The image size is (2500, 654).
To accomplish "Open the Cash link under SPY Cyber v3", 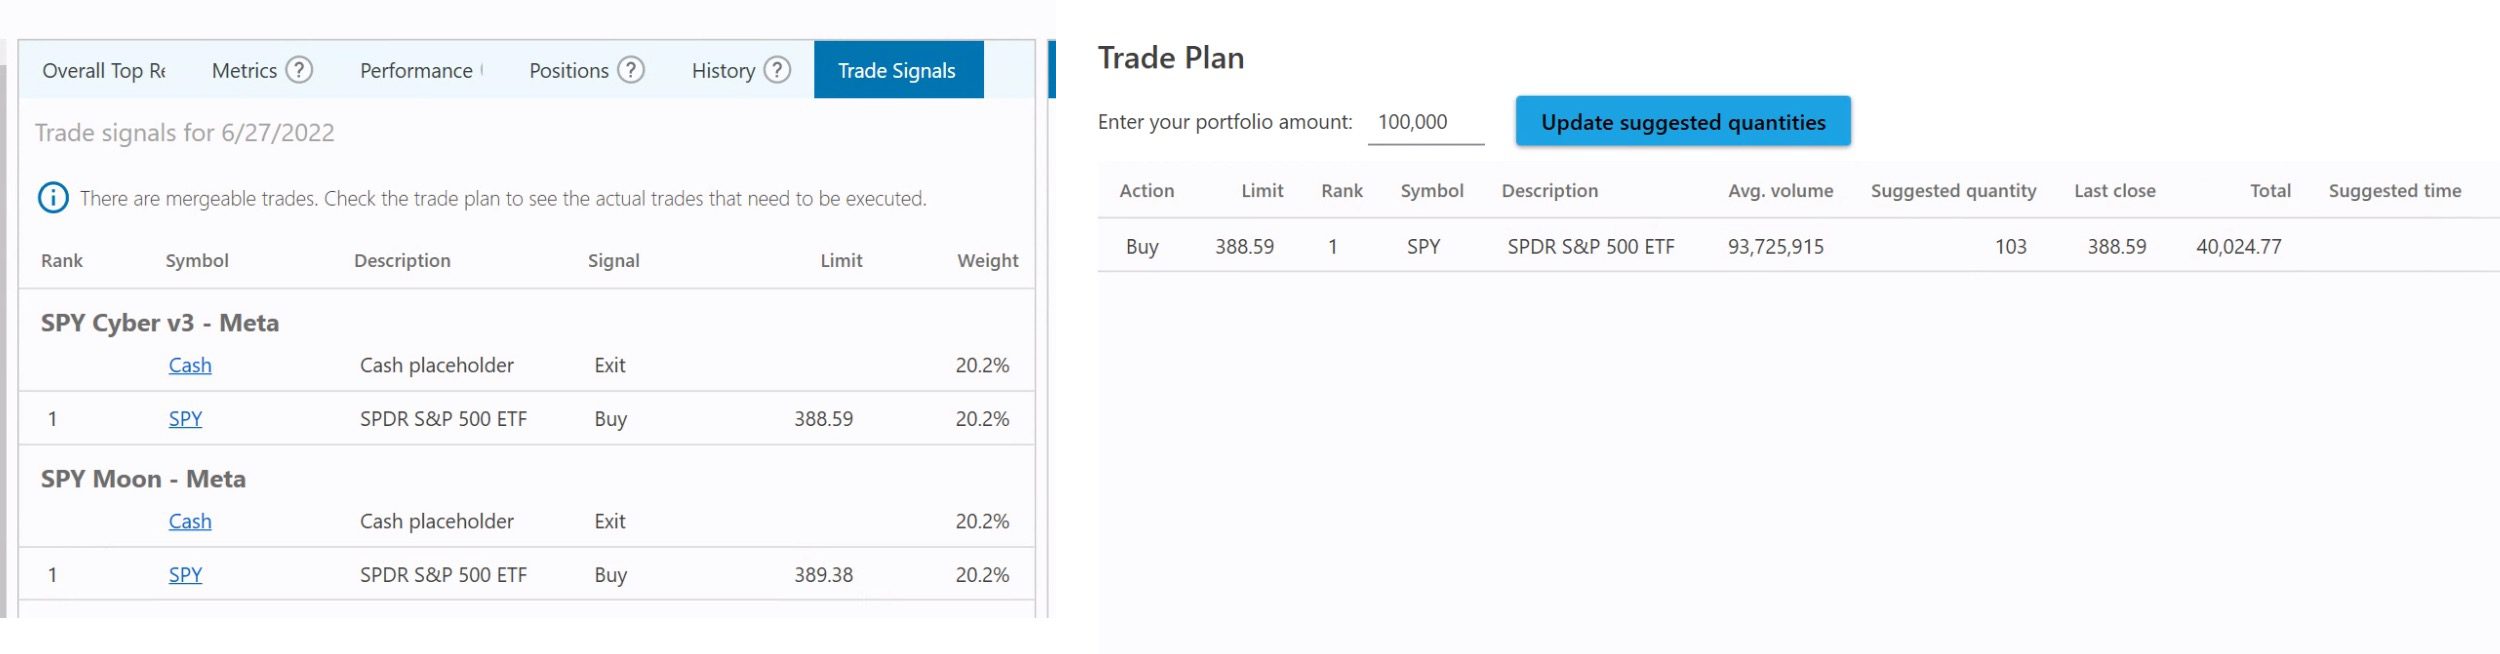I will [x=190, y=366].
